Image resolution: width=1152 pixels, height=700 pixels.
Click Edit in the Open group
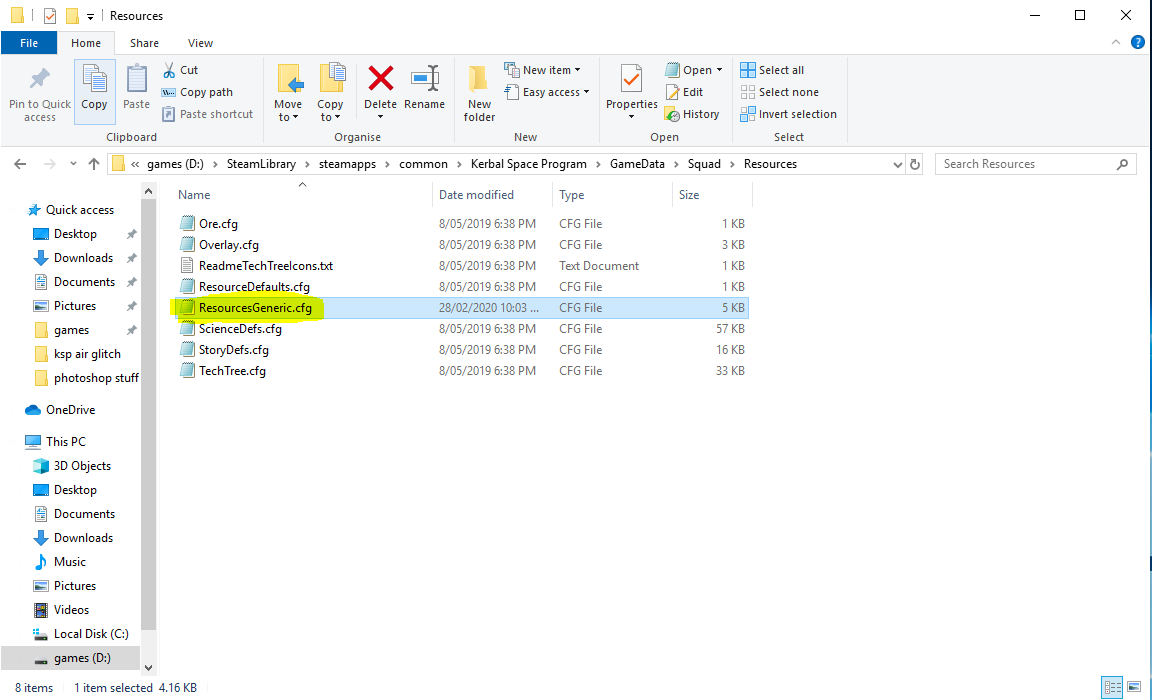pyautogui.click(x=684, y=92)
